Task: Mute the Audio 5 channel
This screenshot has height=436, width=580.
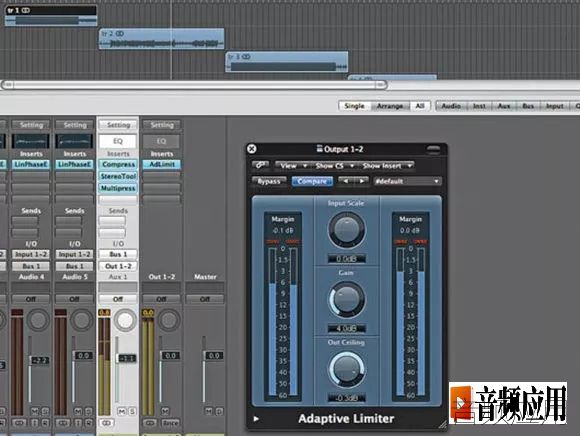Action: pyautogui.click(x=78, y=411)
